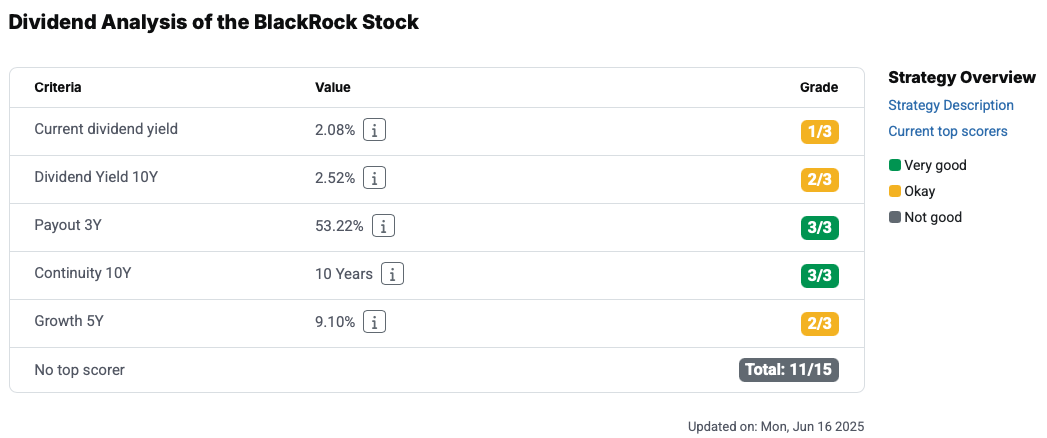Select the Value column header
Screen dimensions: 1047x438
point(333,87)
